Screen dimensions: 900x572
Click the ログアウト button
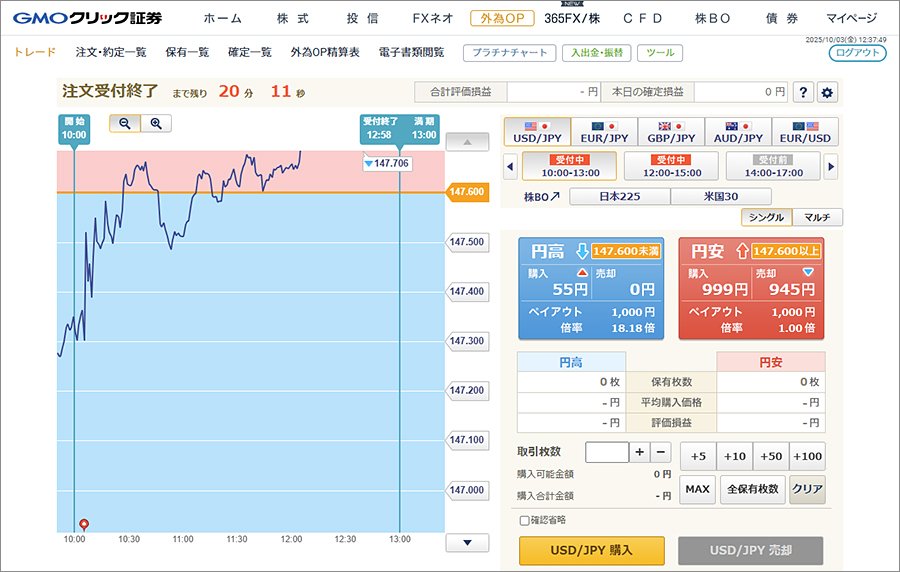pyautogui.click(x=857, y=53)
